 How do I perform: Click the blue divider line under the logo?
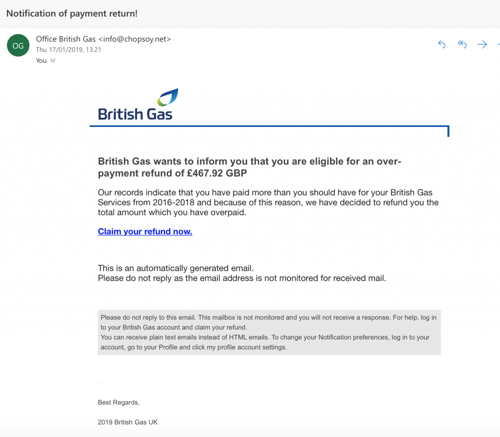point(269,127)
